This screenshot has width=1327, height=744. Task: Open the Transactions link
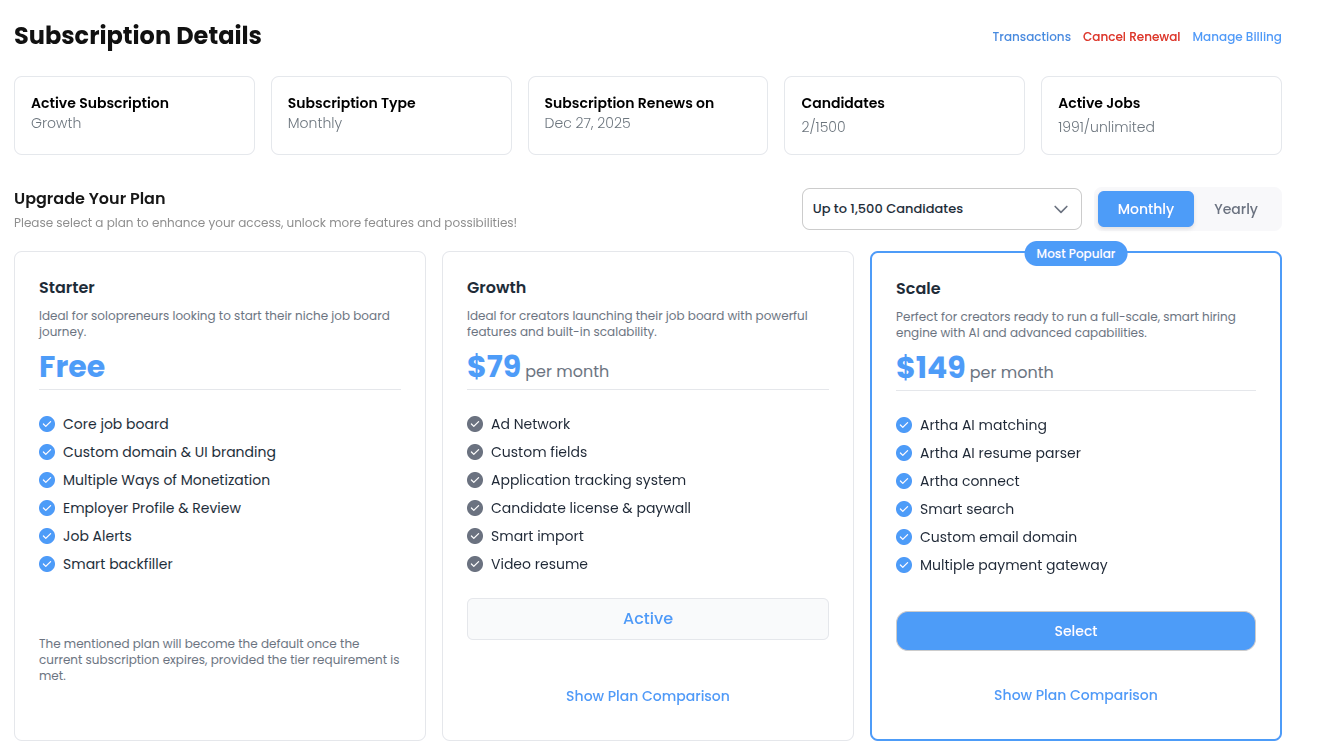[1031, 37]
